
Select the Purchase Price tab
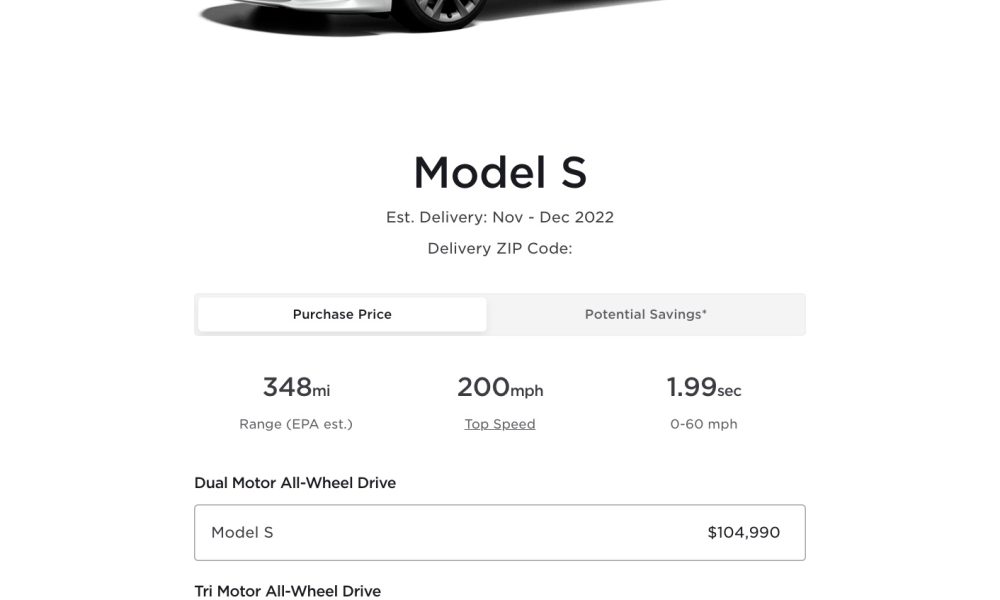[x=342, y=314]
